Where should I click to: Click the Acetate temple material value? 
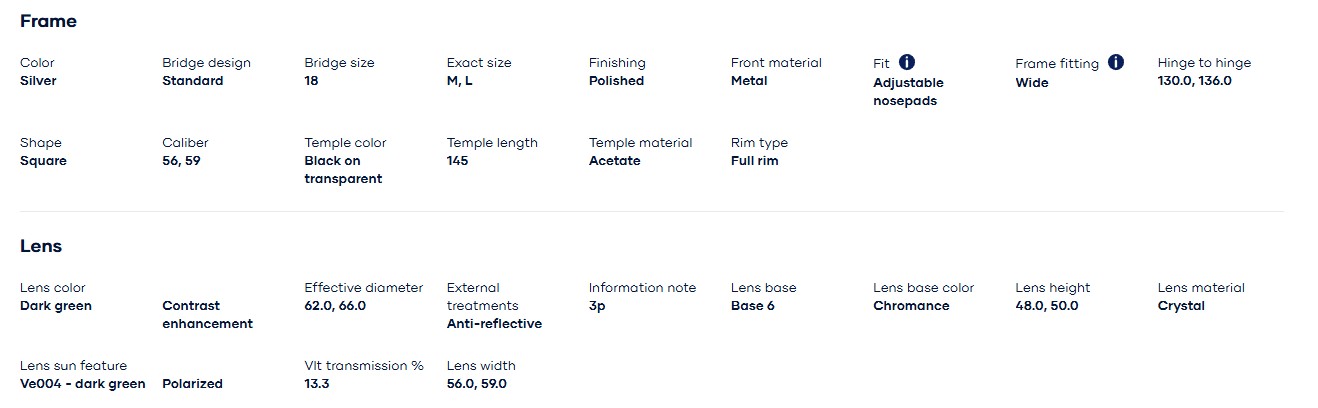click(x=614, y=161)
